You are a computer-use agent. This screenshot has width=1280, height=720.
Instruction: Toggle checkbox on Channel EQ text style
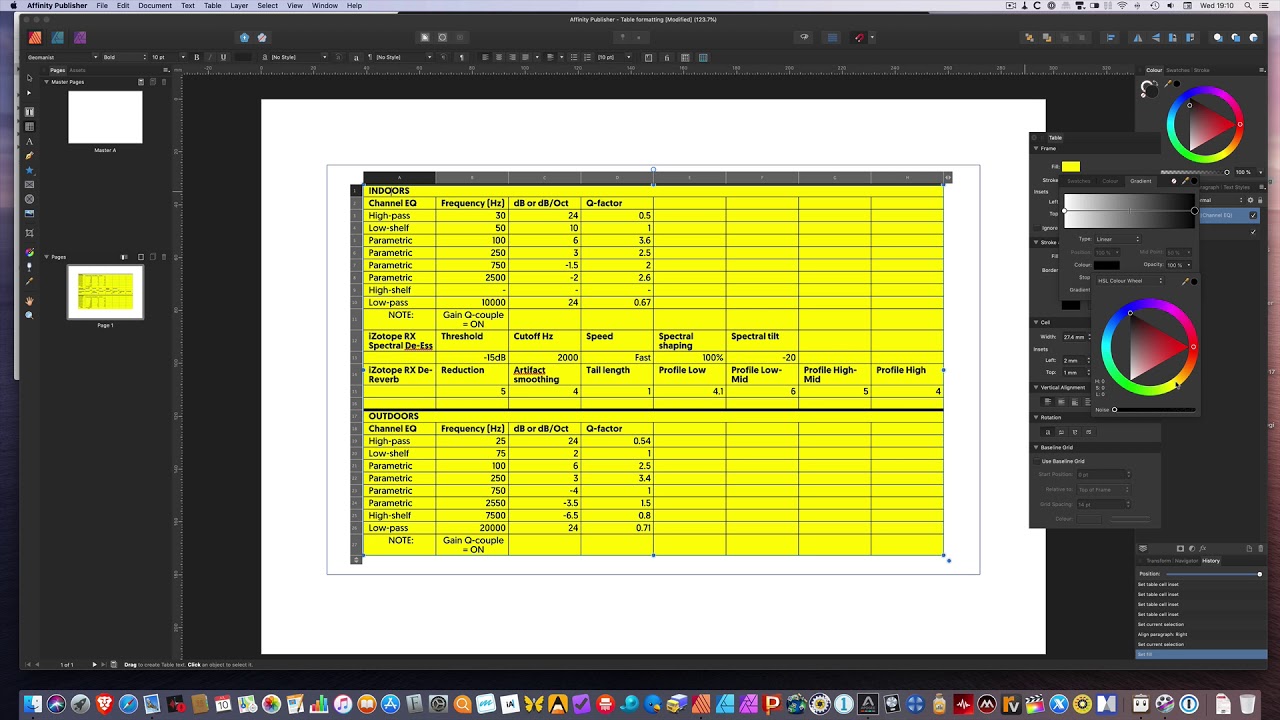(1253, 215)
